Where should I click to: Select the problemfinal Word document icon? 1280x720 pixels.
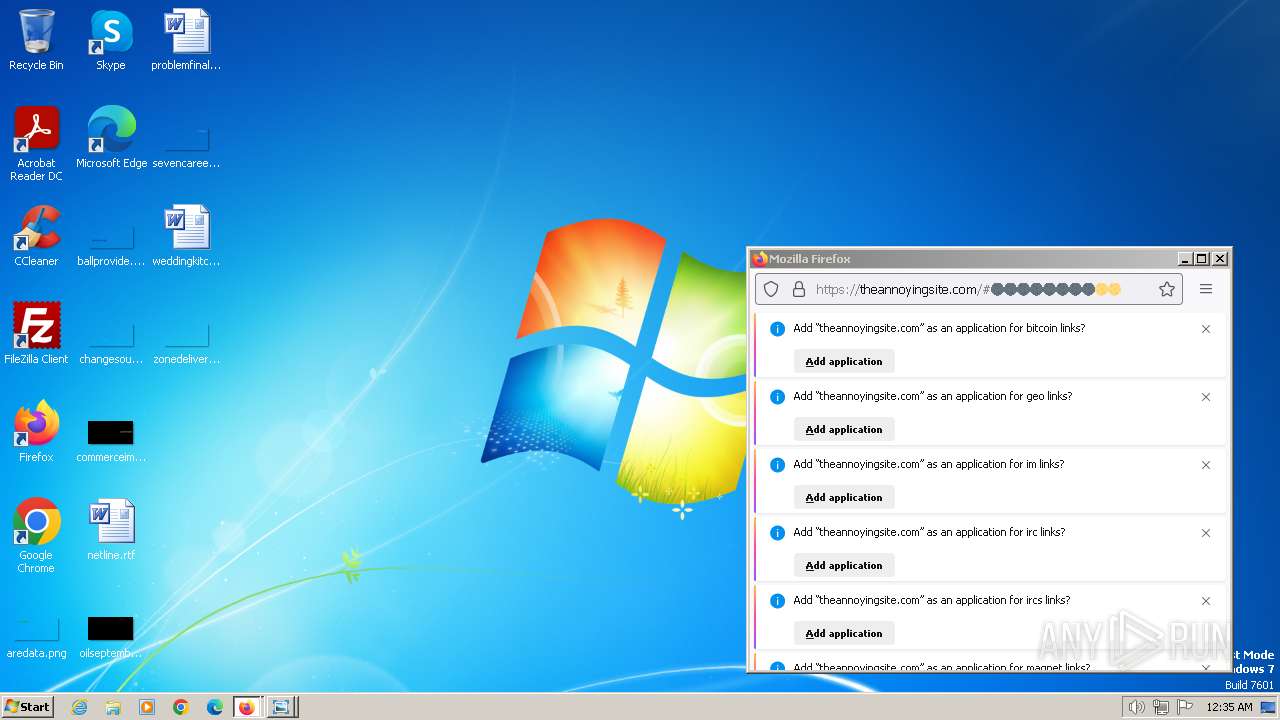[186, 40]
